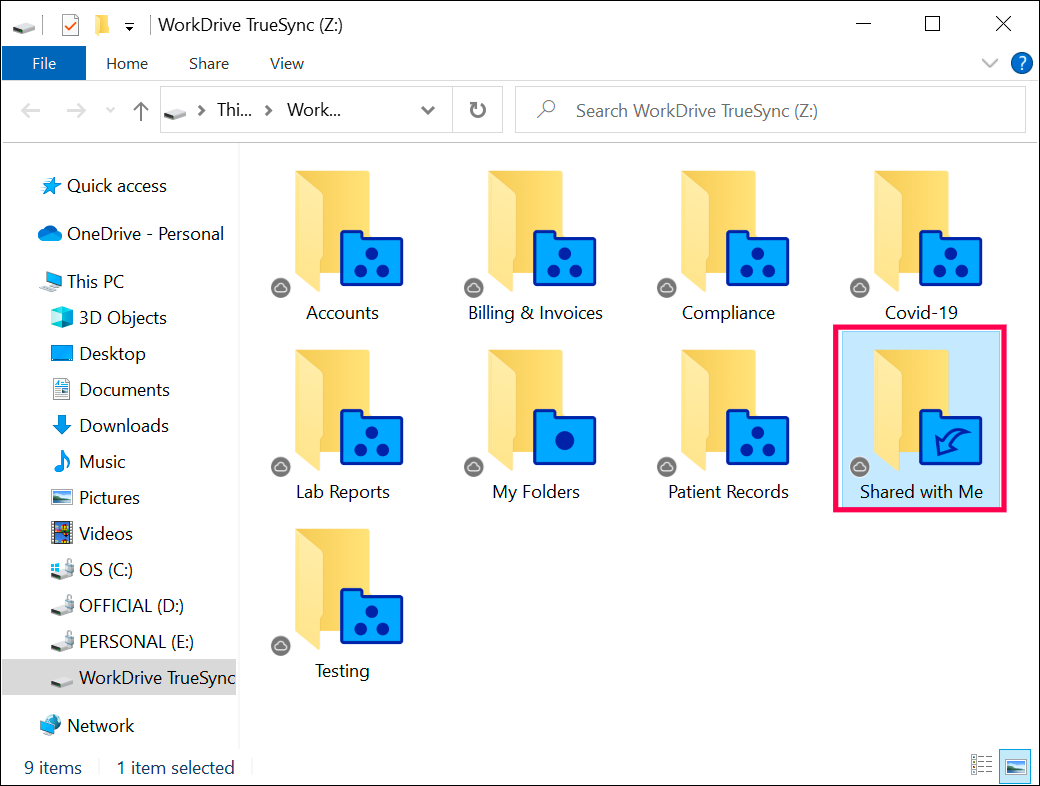
Task: Open the My Folders folder icon
Action: (x=542, y=409)
